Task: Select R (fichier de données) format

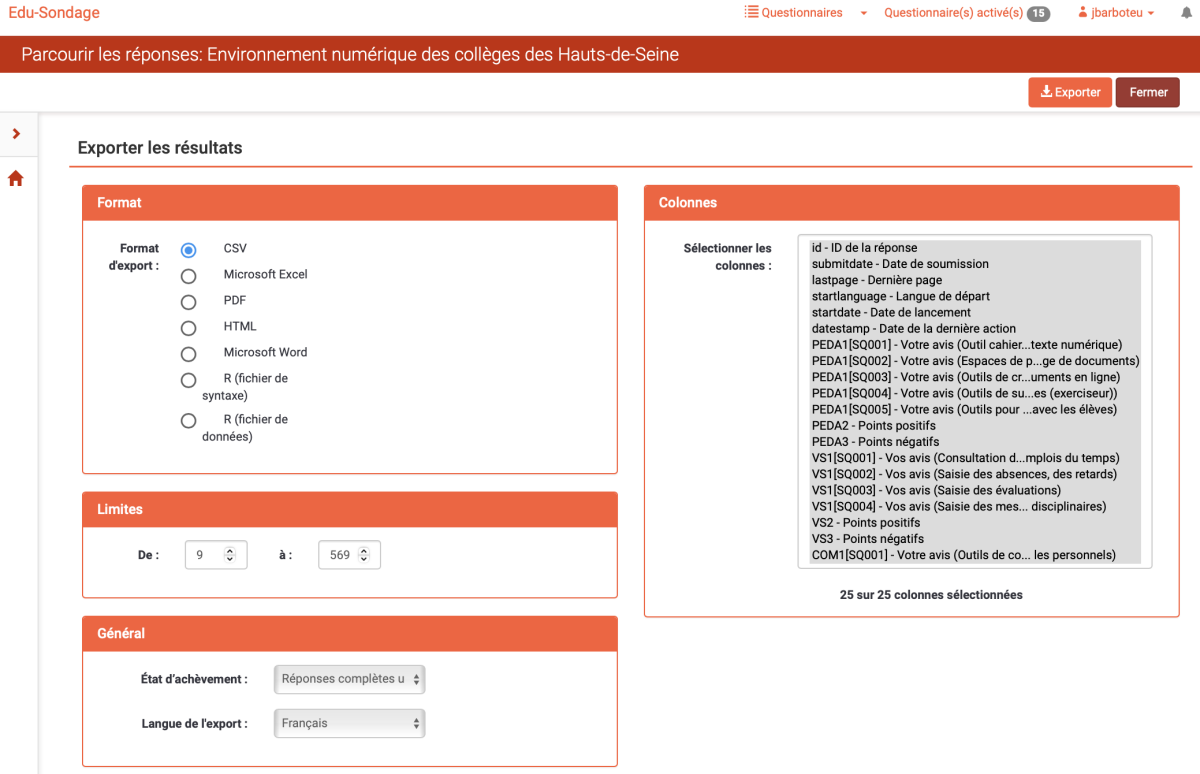Action: pyautogui.click(x=188, y=421)
